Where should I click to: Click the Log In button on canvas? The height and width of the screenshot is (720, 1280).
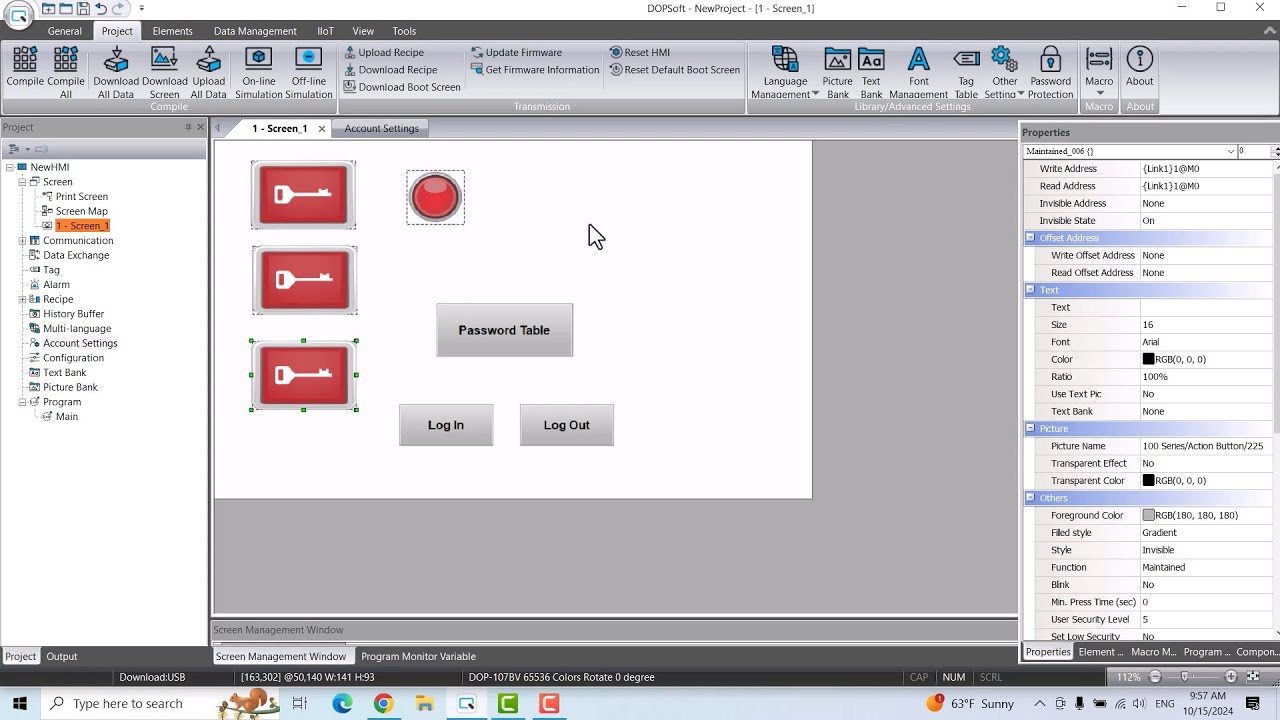pos(446,425)
